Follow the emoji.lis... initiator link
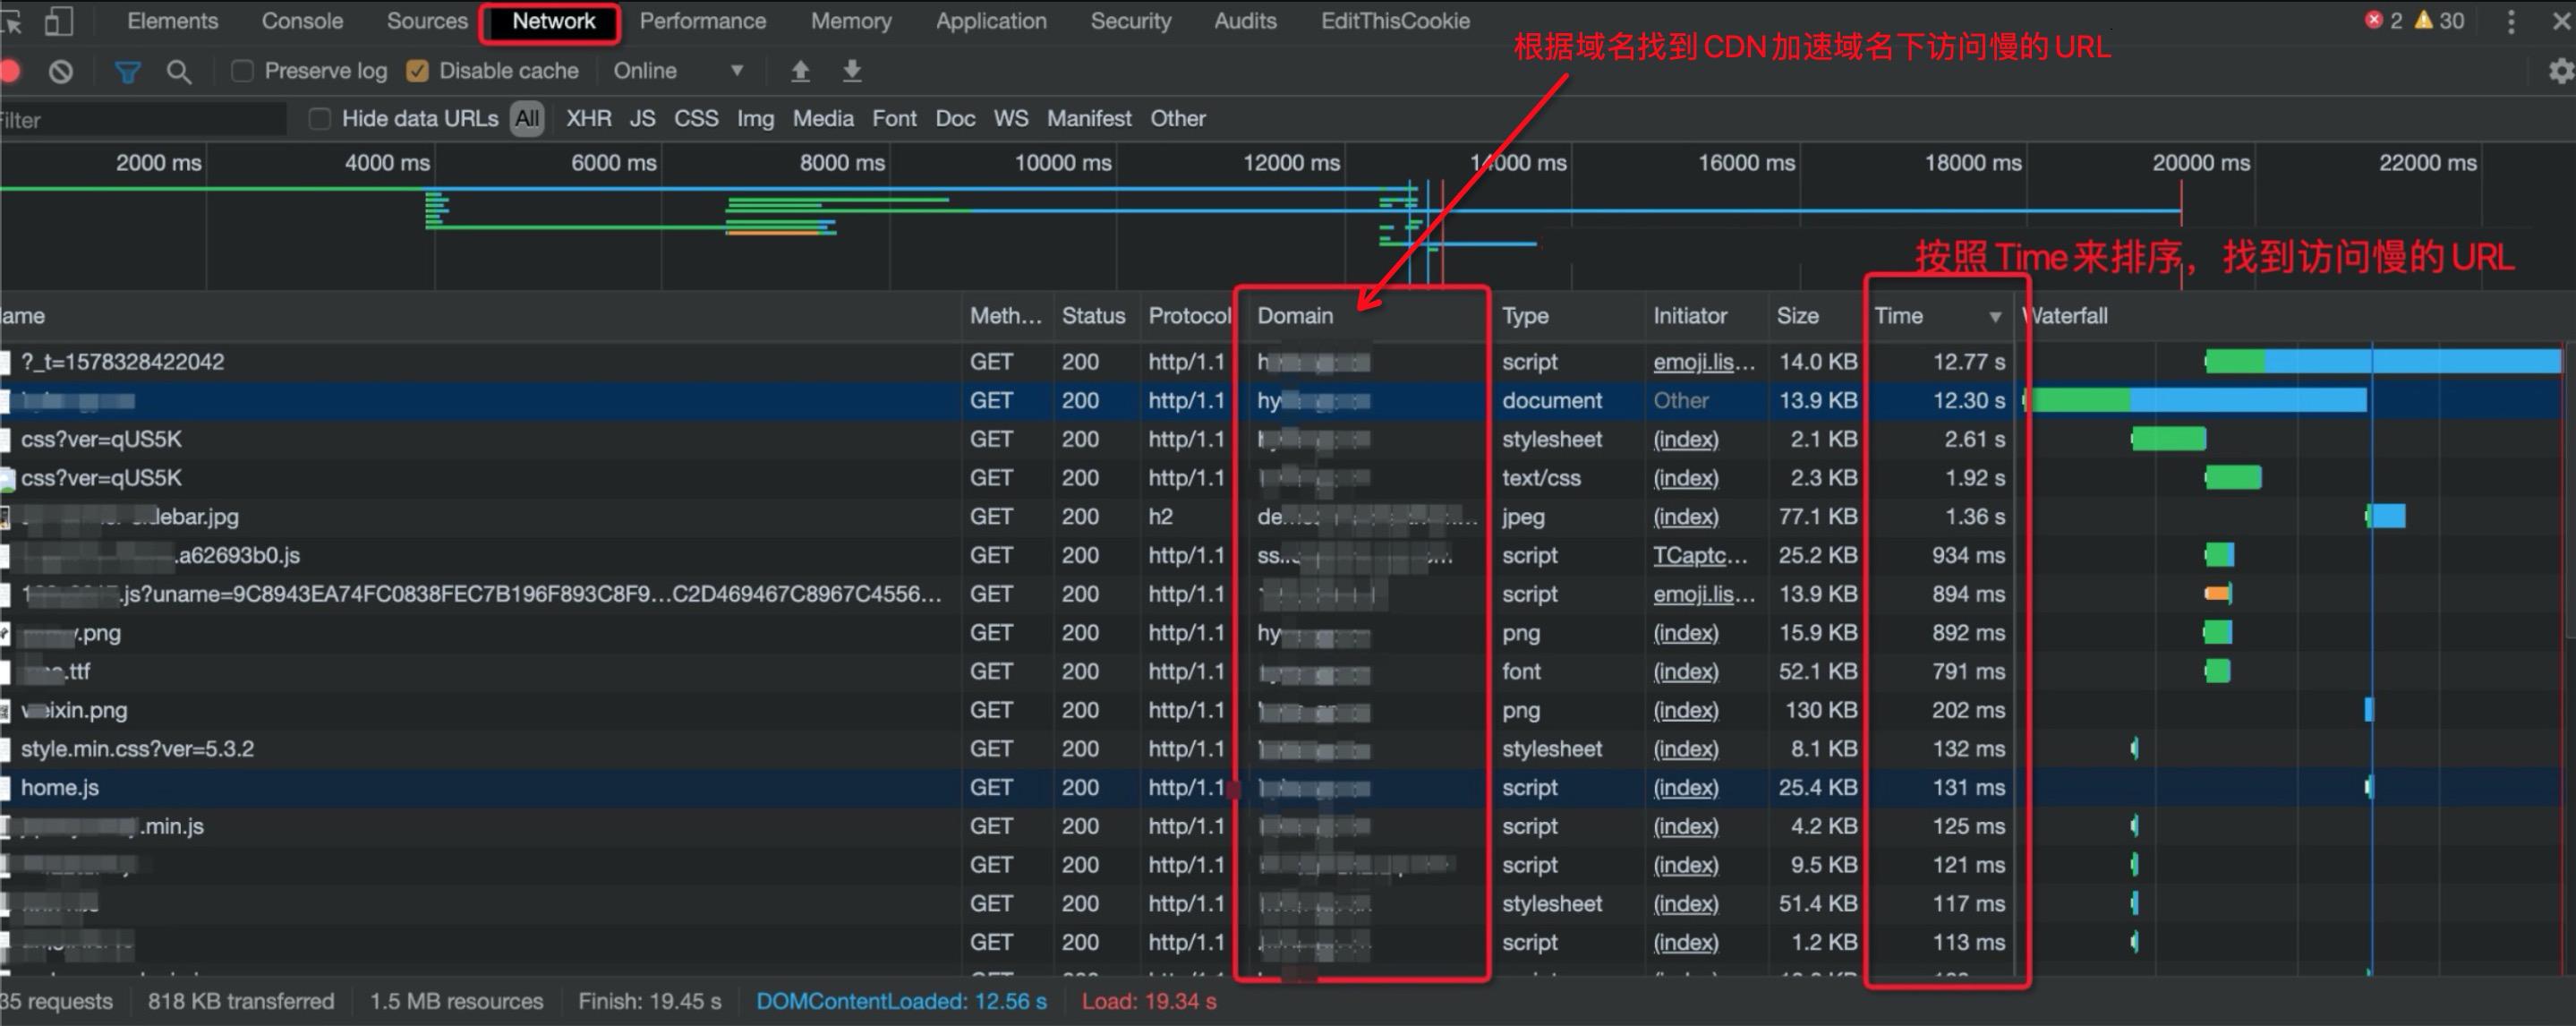Image resolution: width=2576 pixels, height=1026 pixels. coord(1702,361)
